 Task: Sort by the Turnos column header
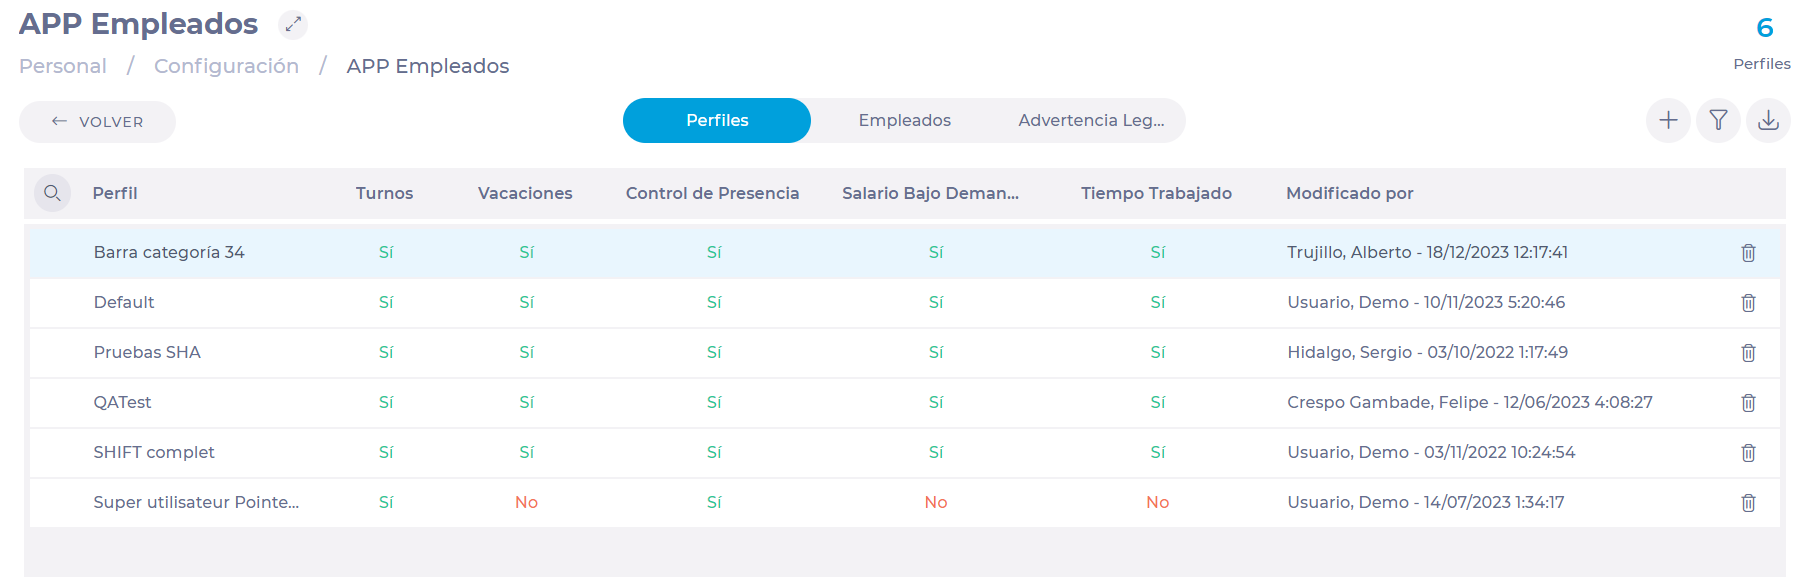coord(384,193)
